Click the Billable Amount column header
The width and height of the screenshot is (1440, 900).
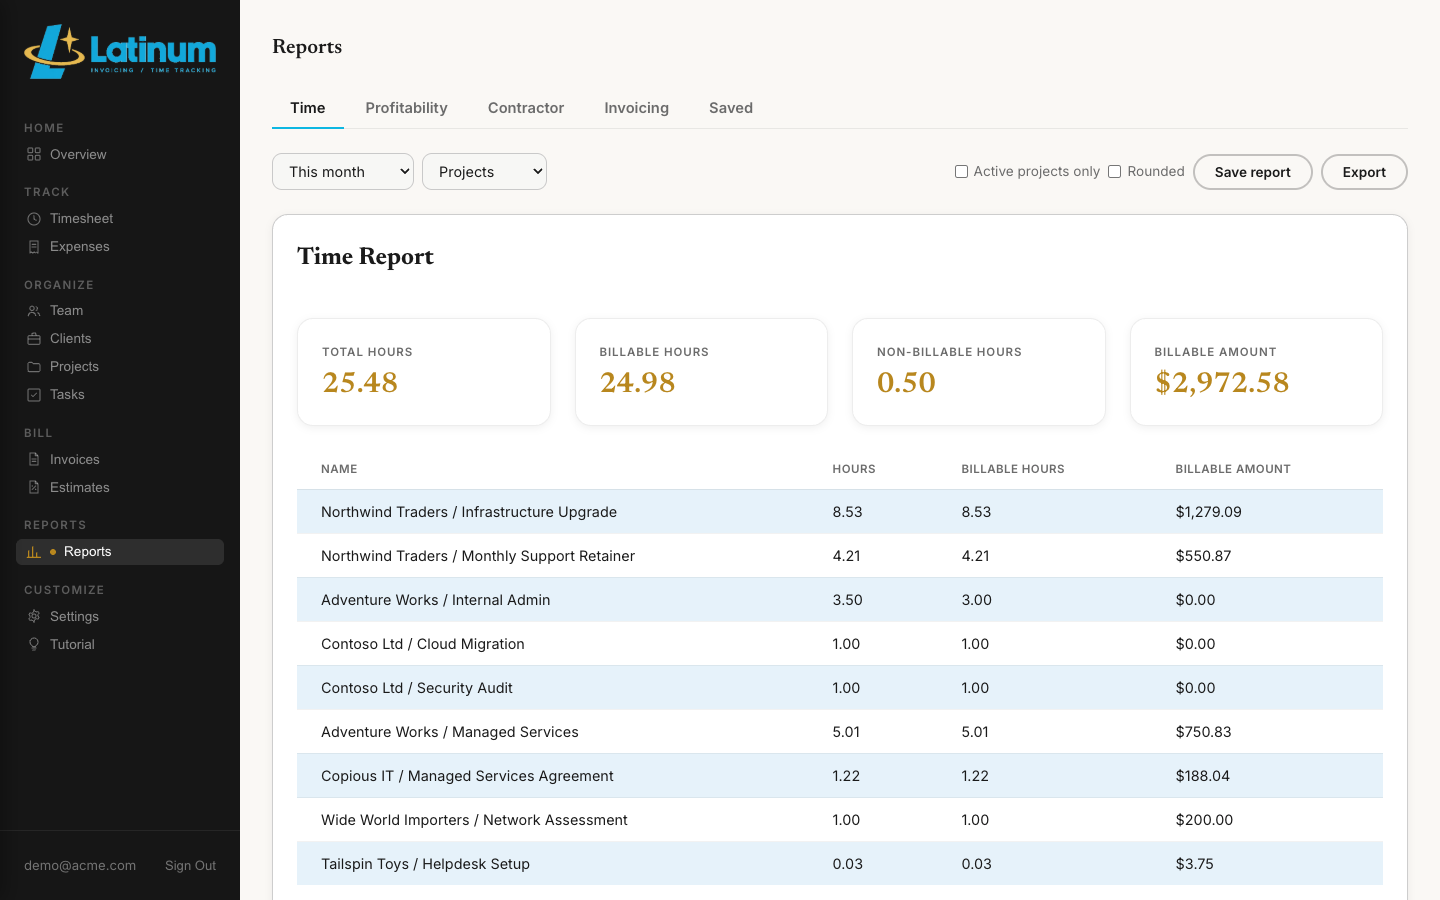tap(1233, 469)
